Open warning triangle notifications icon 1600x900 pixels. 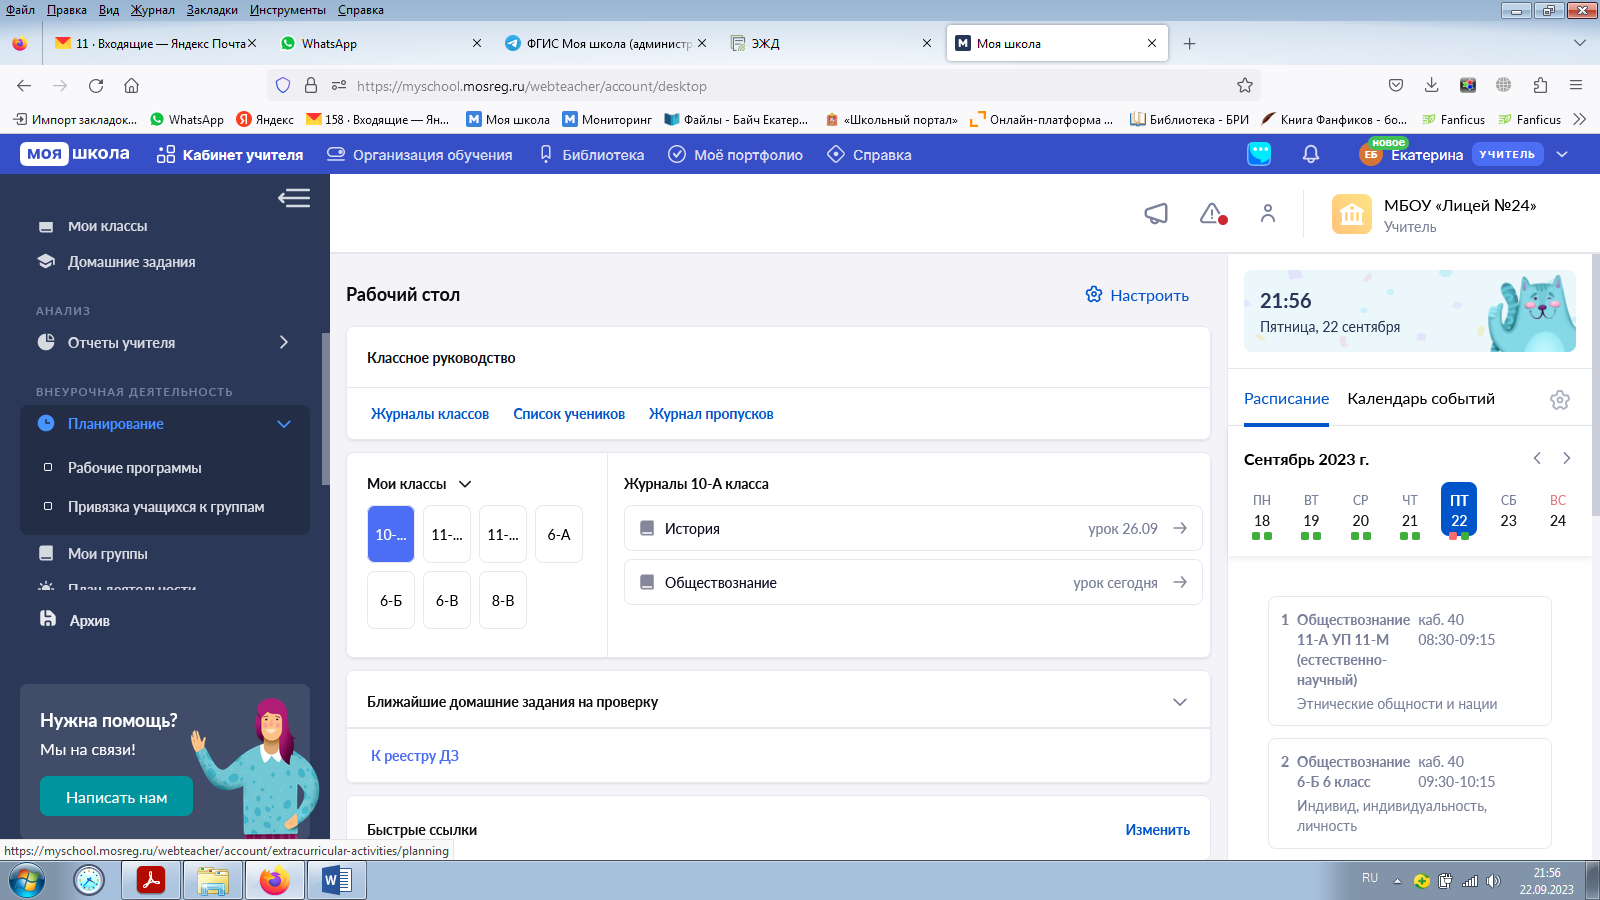pyautogui.click(x=1212, y=213)
